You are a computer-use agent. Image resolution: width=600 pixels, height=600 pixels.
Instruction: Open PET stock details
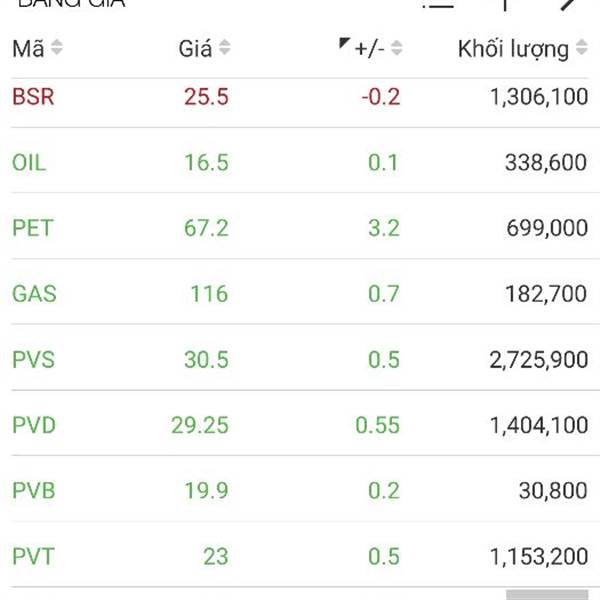pyautogui.click(x=300, y=228)
